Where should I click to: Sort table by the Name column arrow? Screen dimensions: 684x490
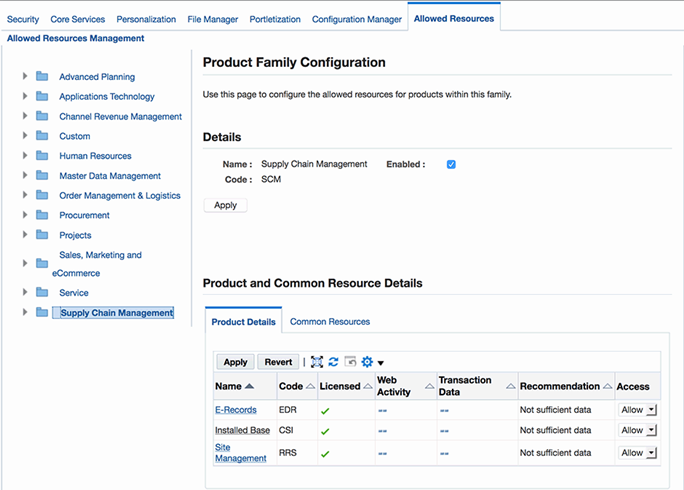(249, 386)
